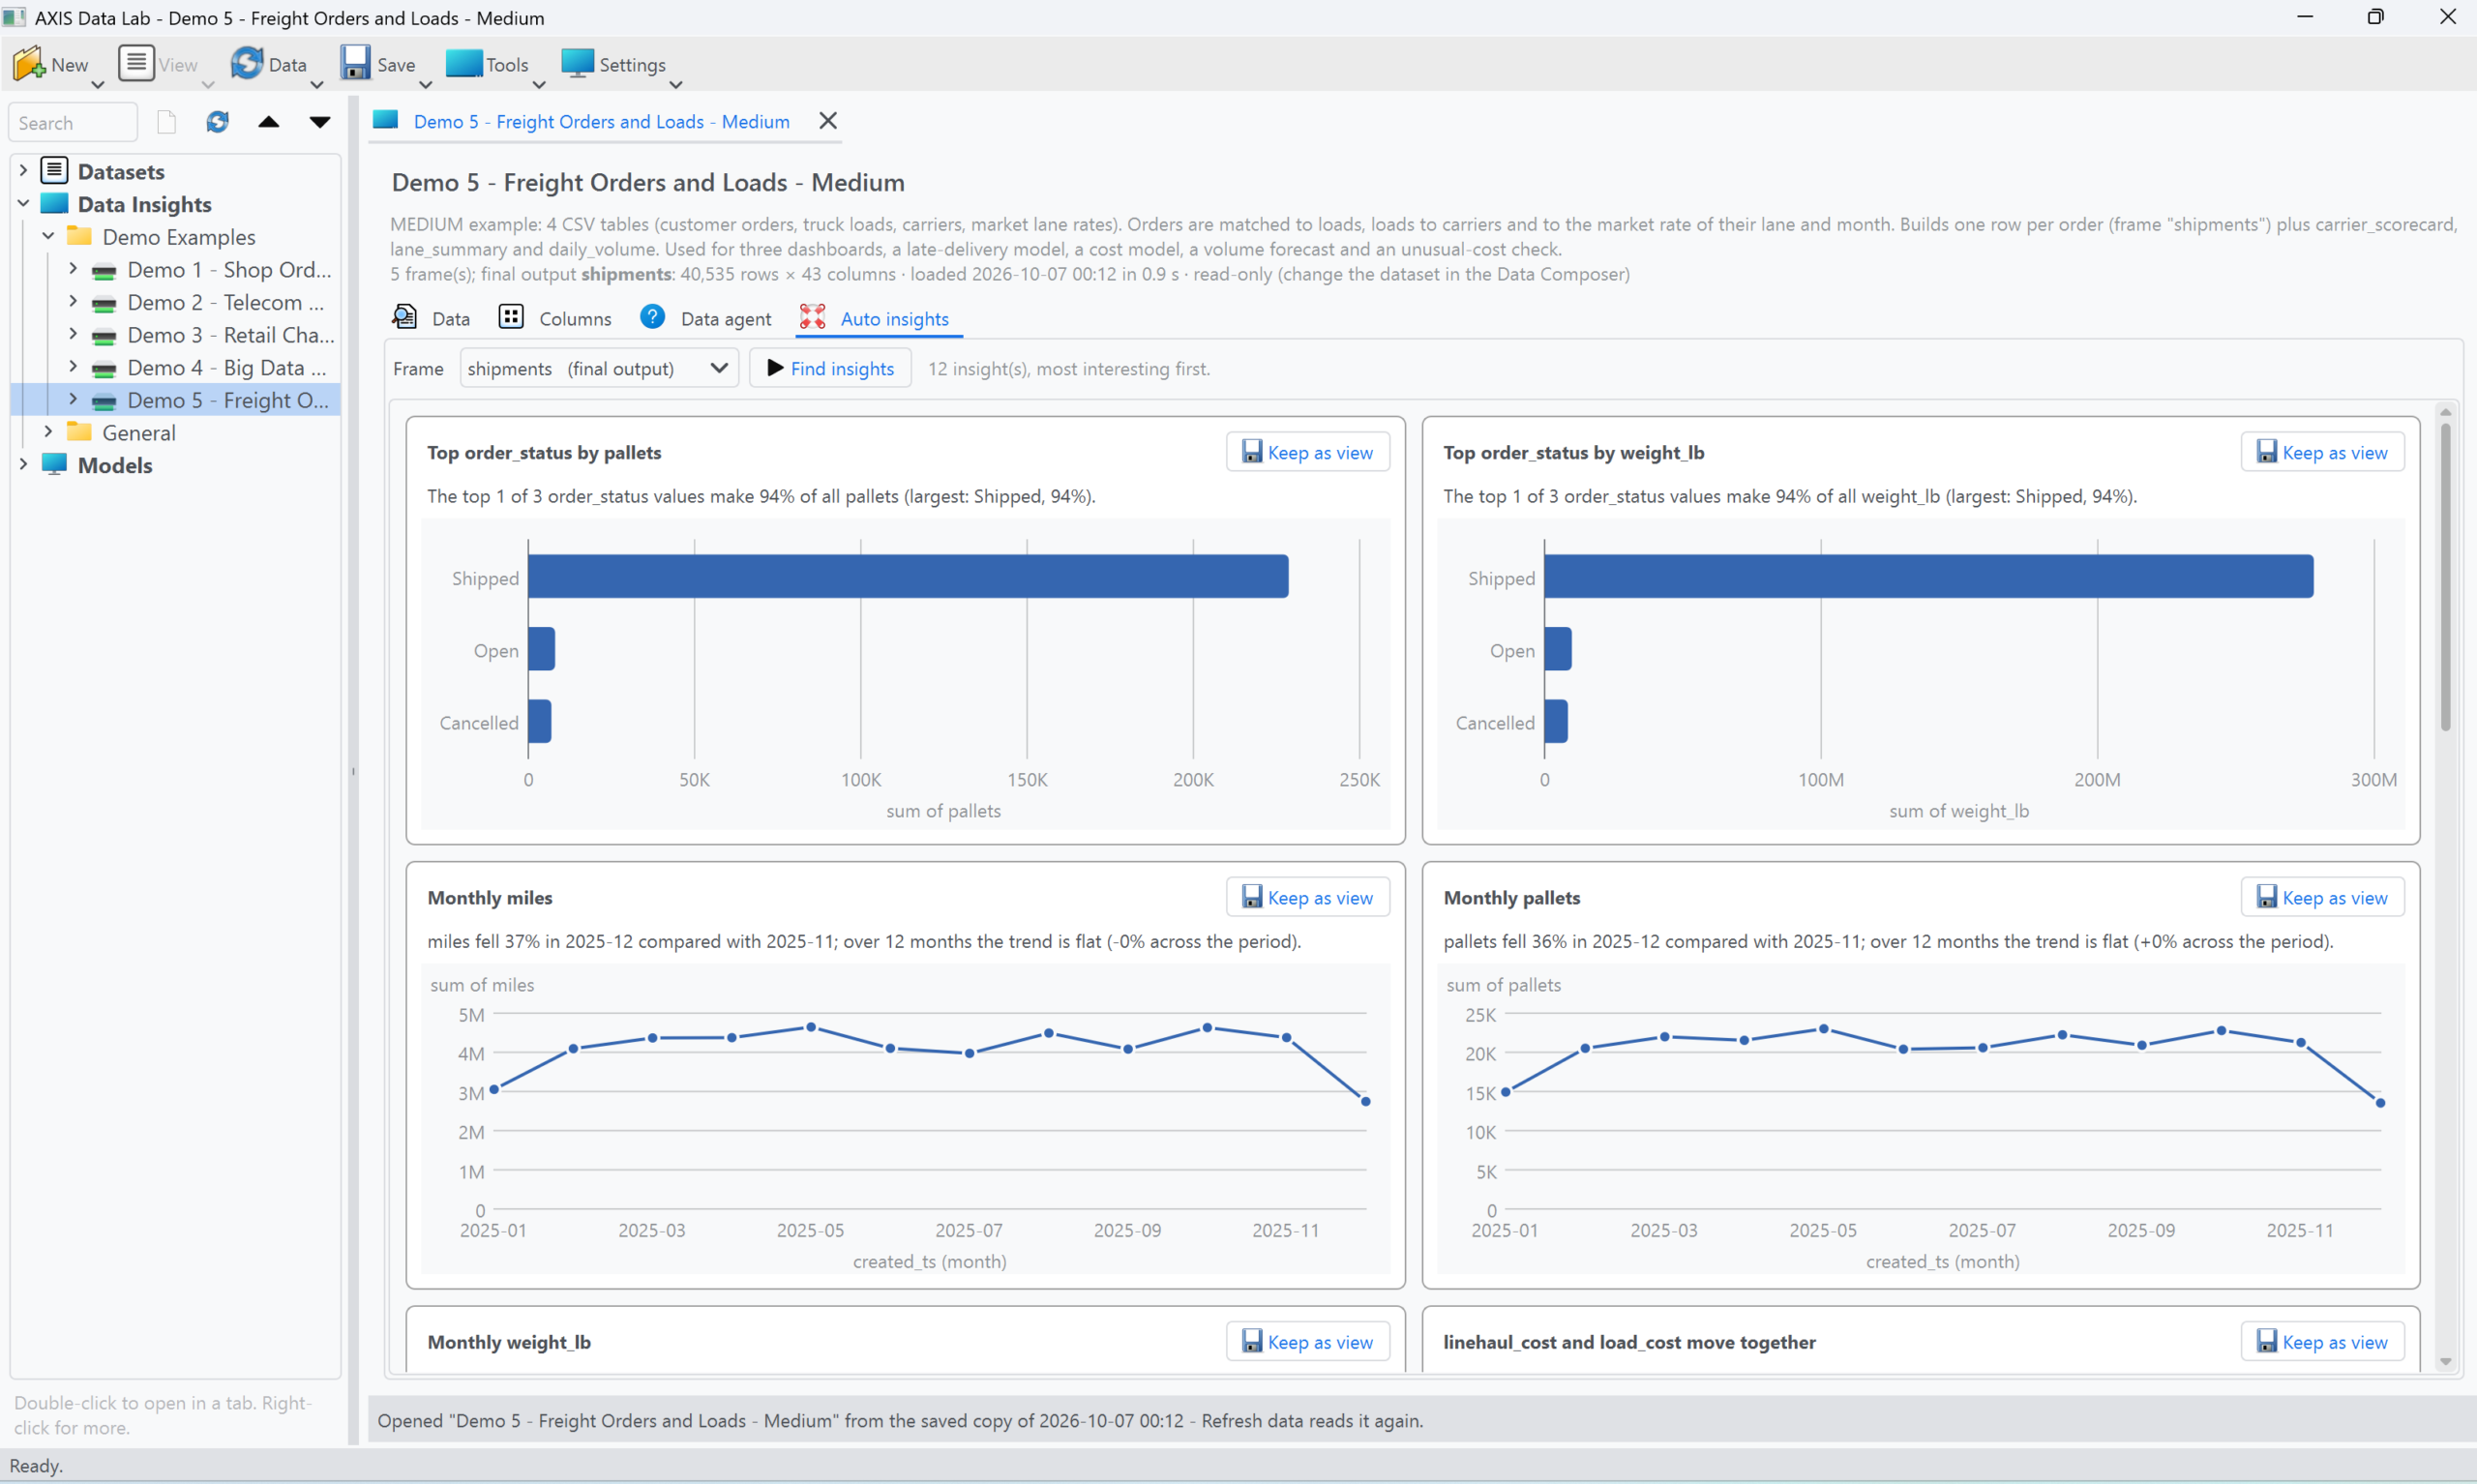Screen dimensions: 2477x1484
Task: Keep Top order_status by pallets as view
Action: 1307,452
